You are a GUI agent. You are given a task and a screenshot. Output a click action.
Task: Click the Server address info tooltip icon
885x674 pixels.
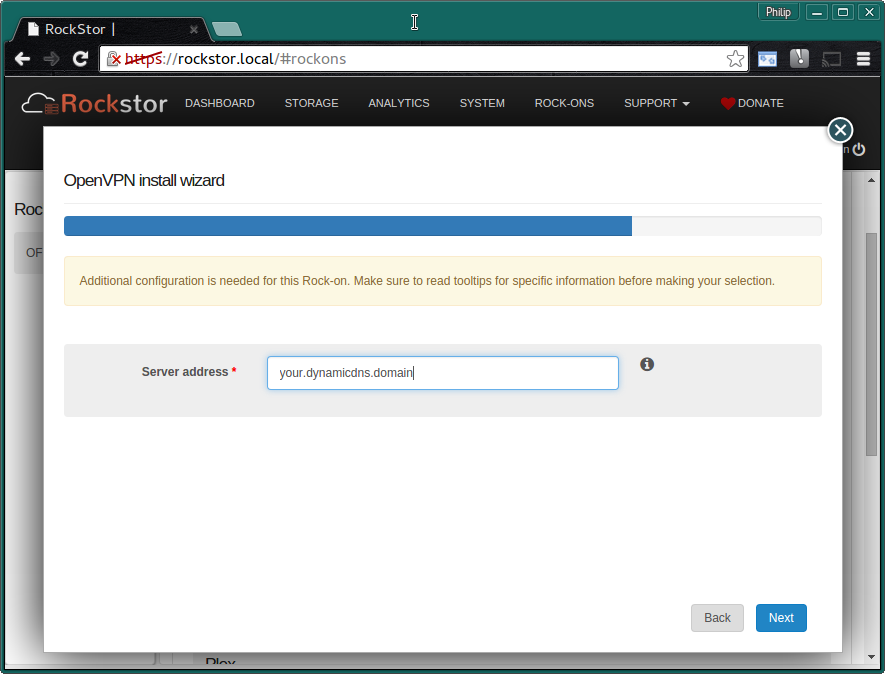[647, 364]
